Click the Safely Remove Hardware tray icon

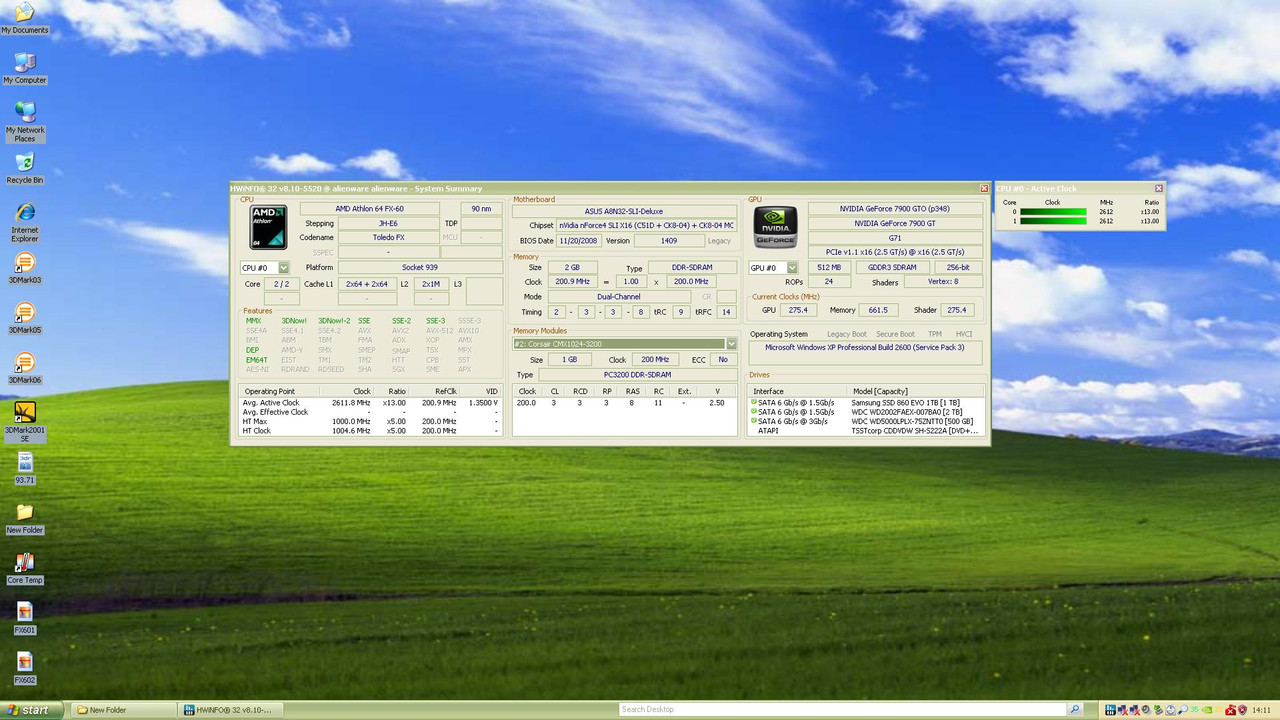[1158, 710]
